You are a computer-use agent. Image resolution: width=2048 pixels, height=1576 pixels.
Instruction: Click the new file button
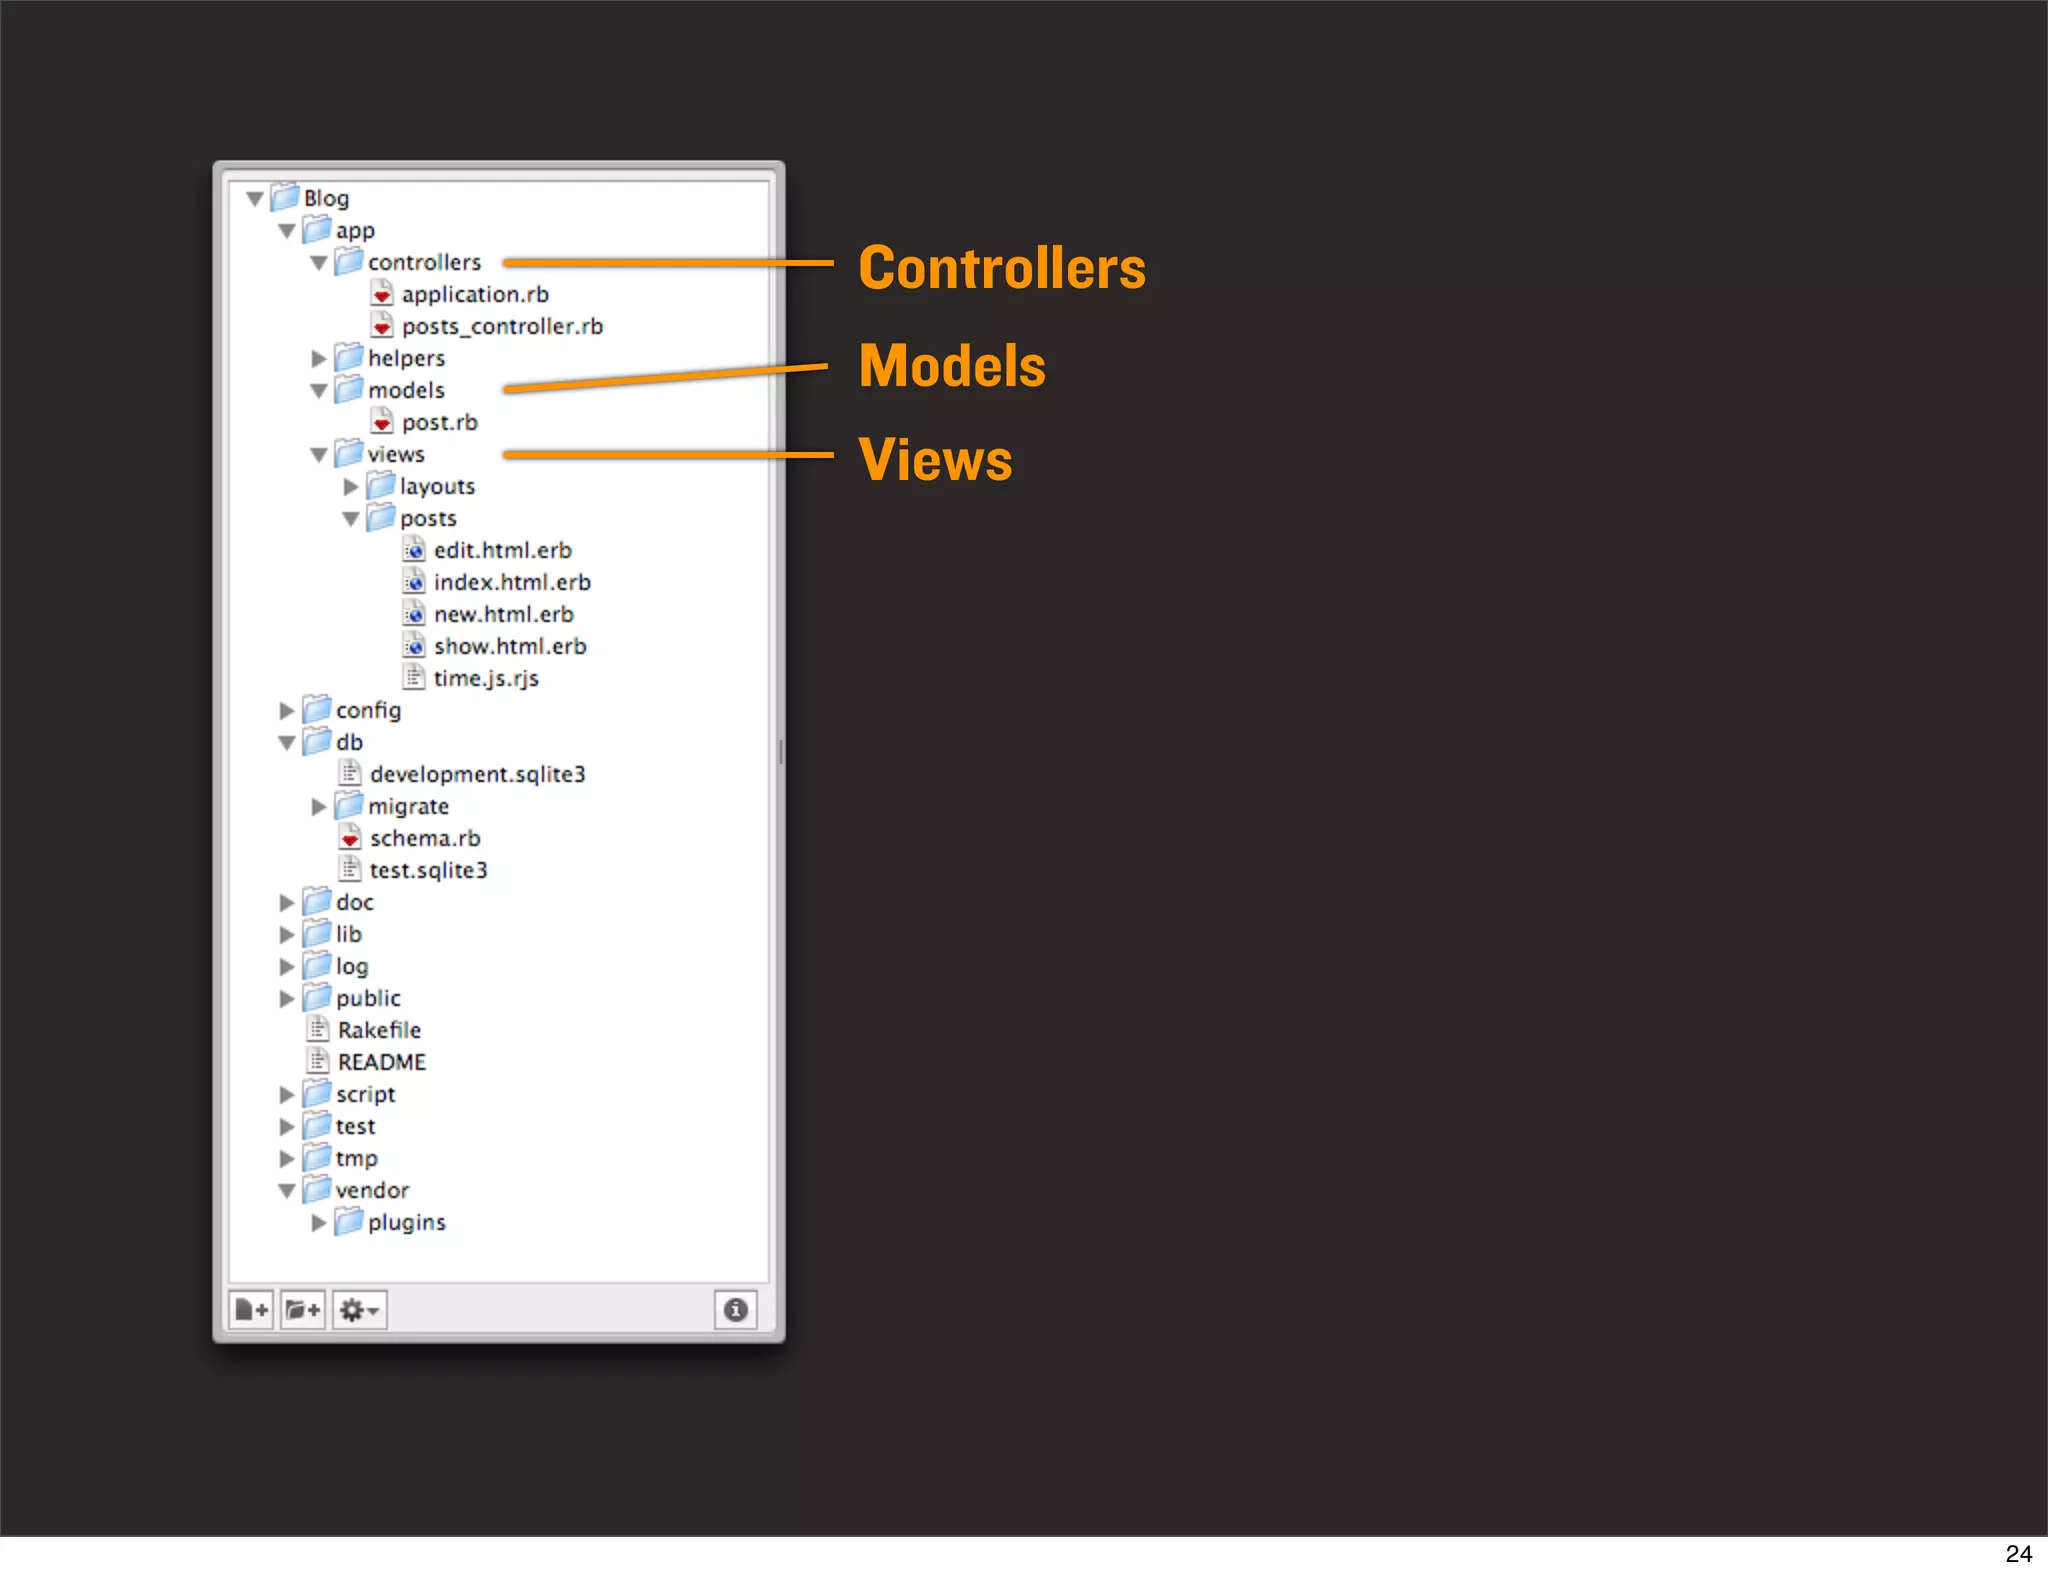(x=251, y=1309)
